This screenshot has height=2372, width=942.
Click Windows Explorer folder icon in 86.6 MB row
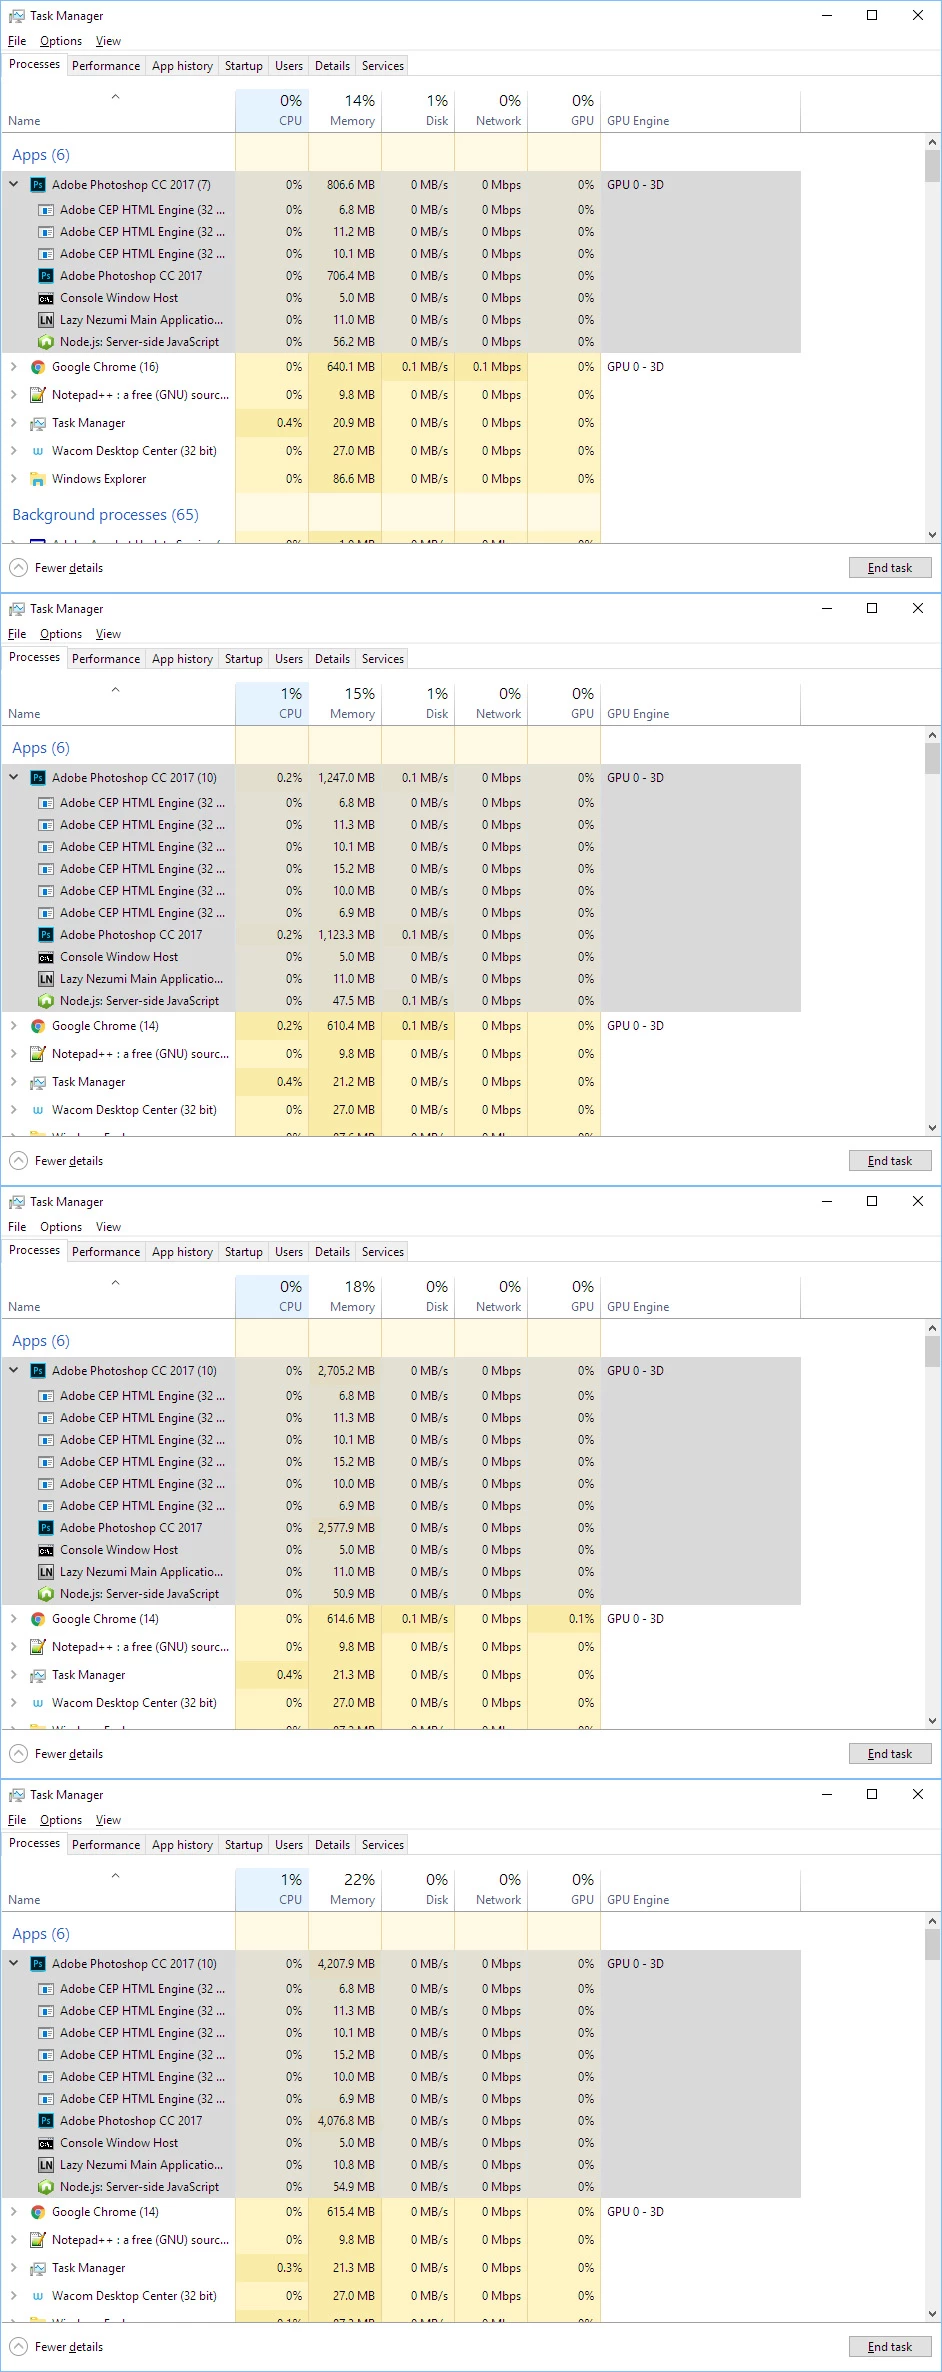tap(38, 479)
